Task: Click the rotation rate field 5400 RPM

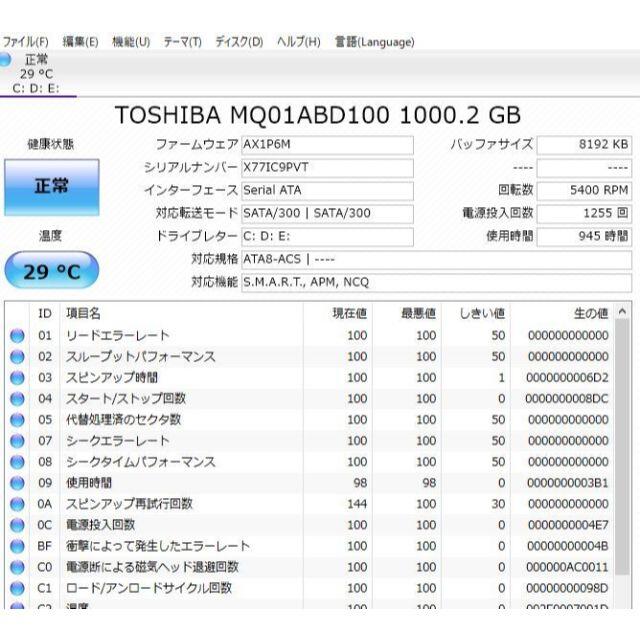Action: coord(584,191)
